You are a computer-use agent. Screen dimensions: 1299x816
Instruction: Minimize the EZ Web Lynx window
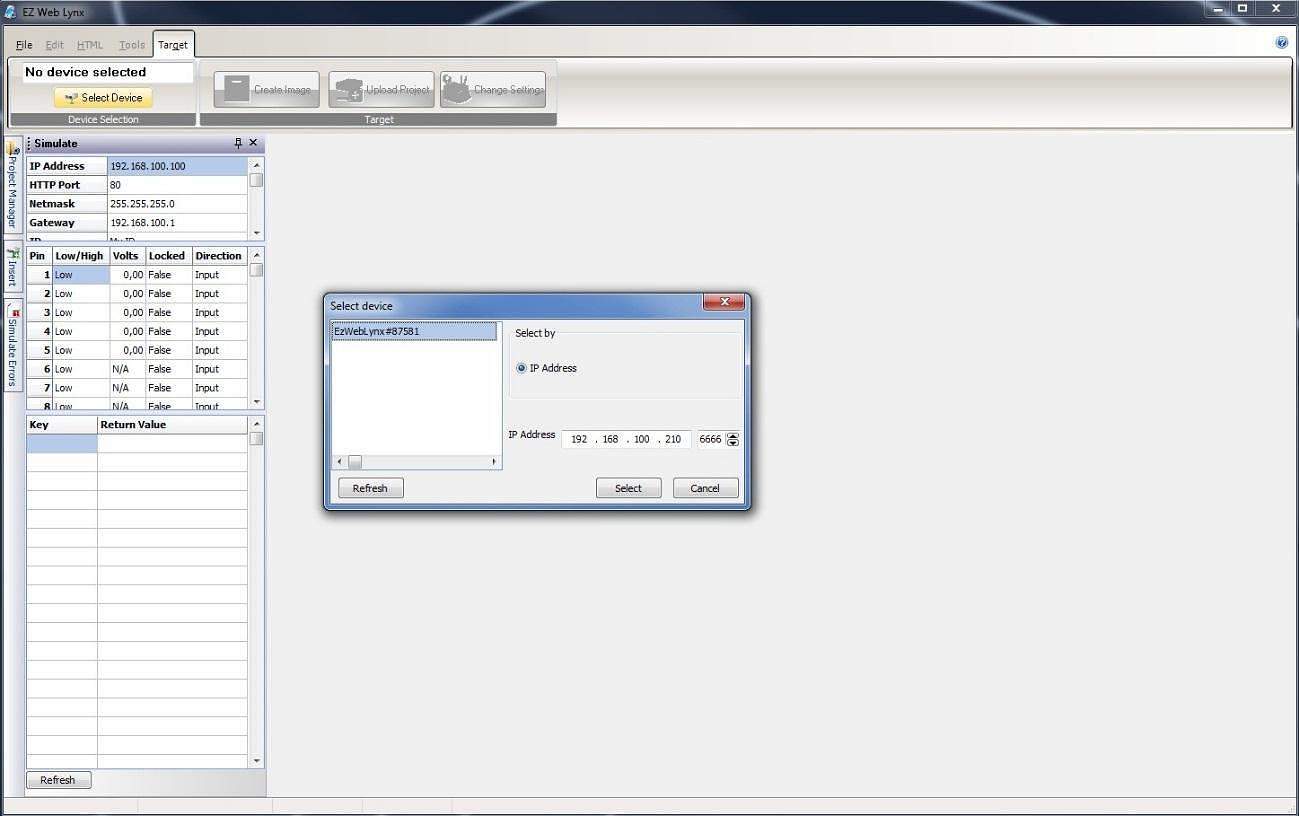pos(1217,8)
